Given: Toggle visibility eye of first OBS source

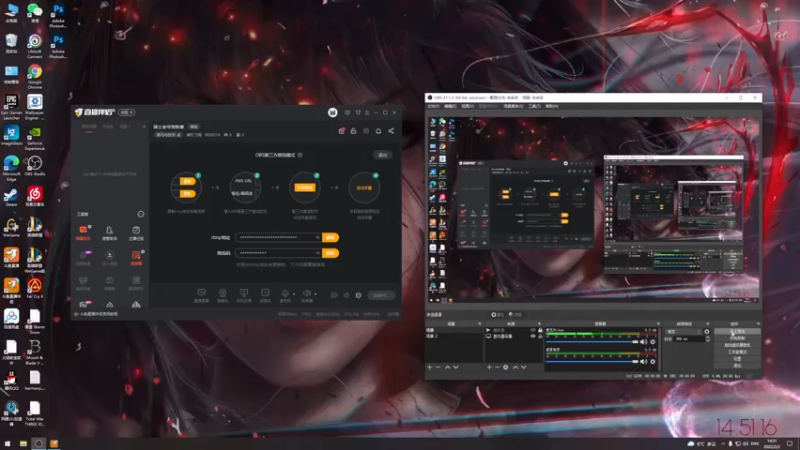Looking at the screenshot, I should coord(533,330).
